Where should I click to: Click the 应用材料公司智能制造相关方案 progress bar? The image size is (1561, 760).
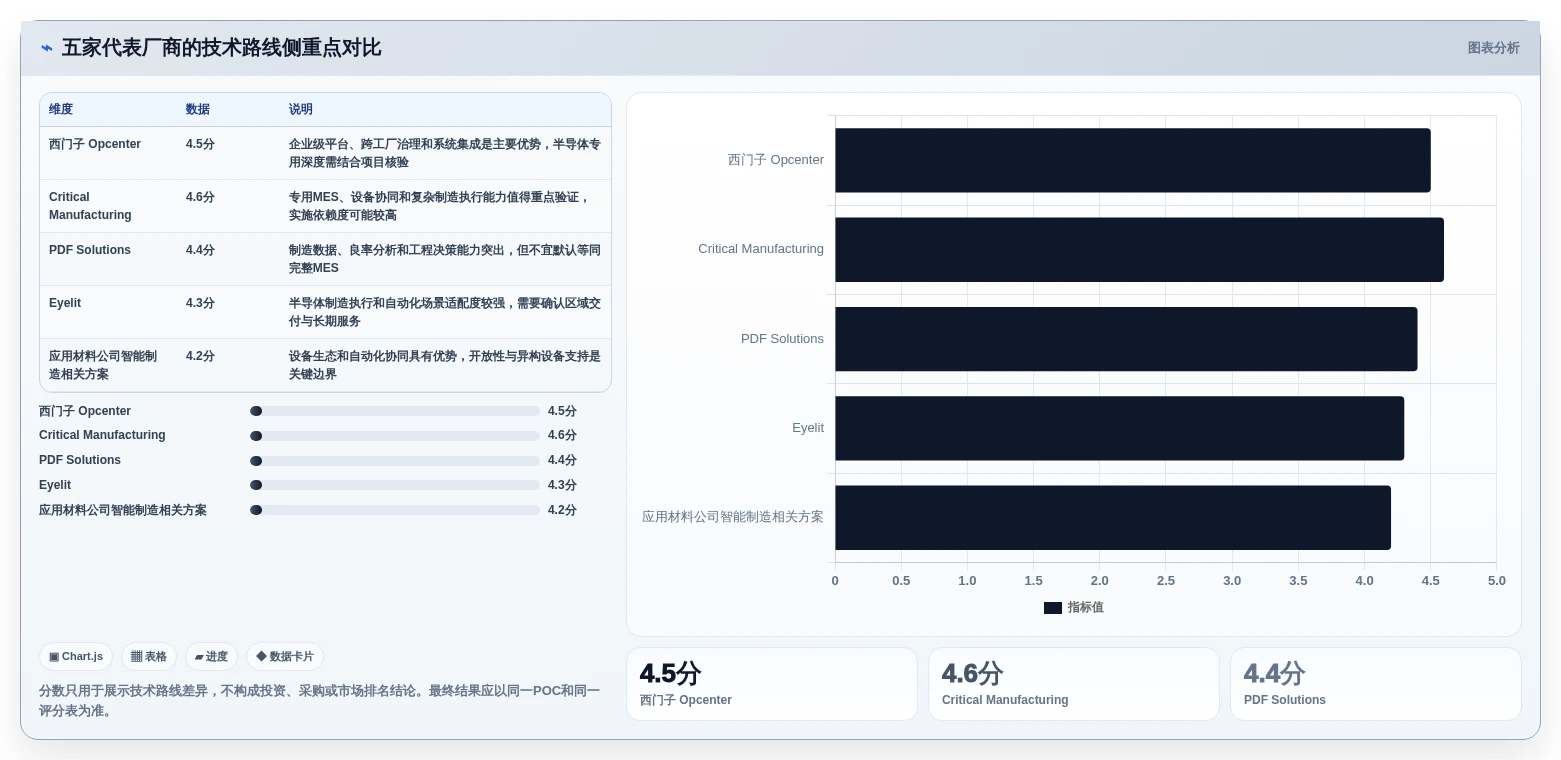[395, 510]
